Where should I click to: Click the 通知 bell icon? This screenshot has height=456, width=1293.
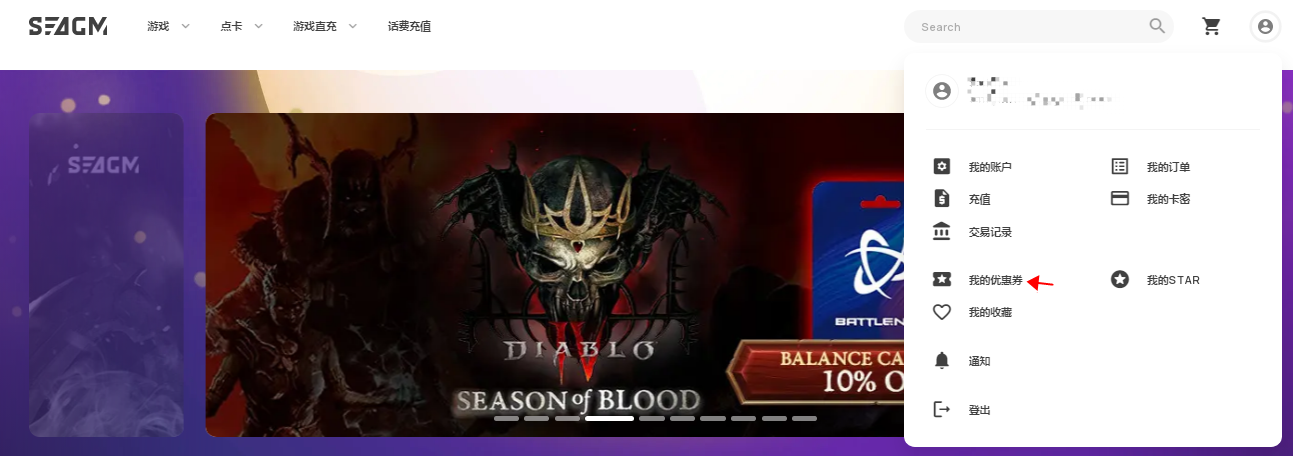point(941,361)
